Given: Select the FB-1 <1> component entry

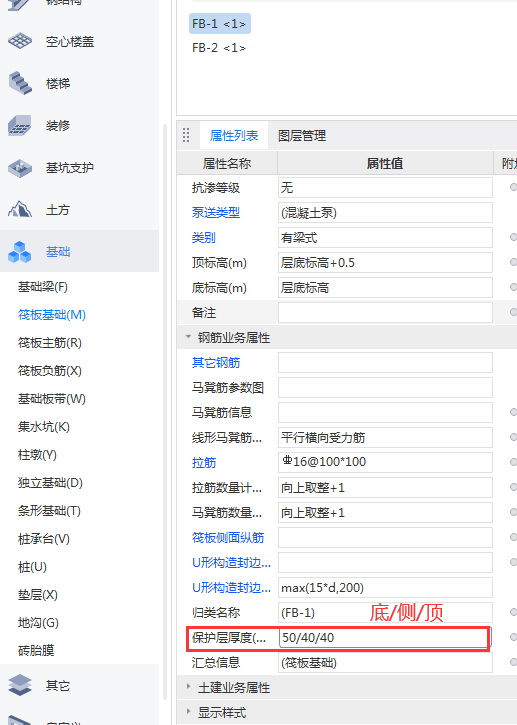Looking at the screenshot, I should point(220,24).
